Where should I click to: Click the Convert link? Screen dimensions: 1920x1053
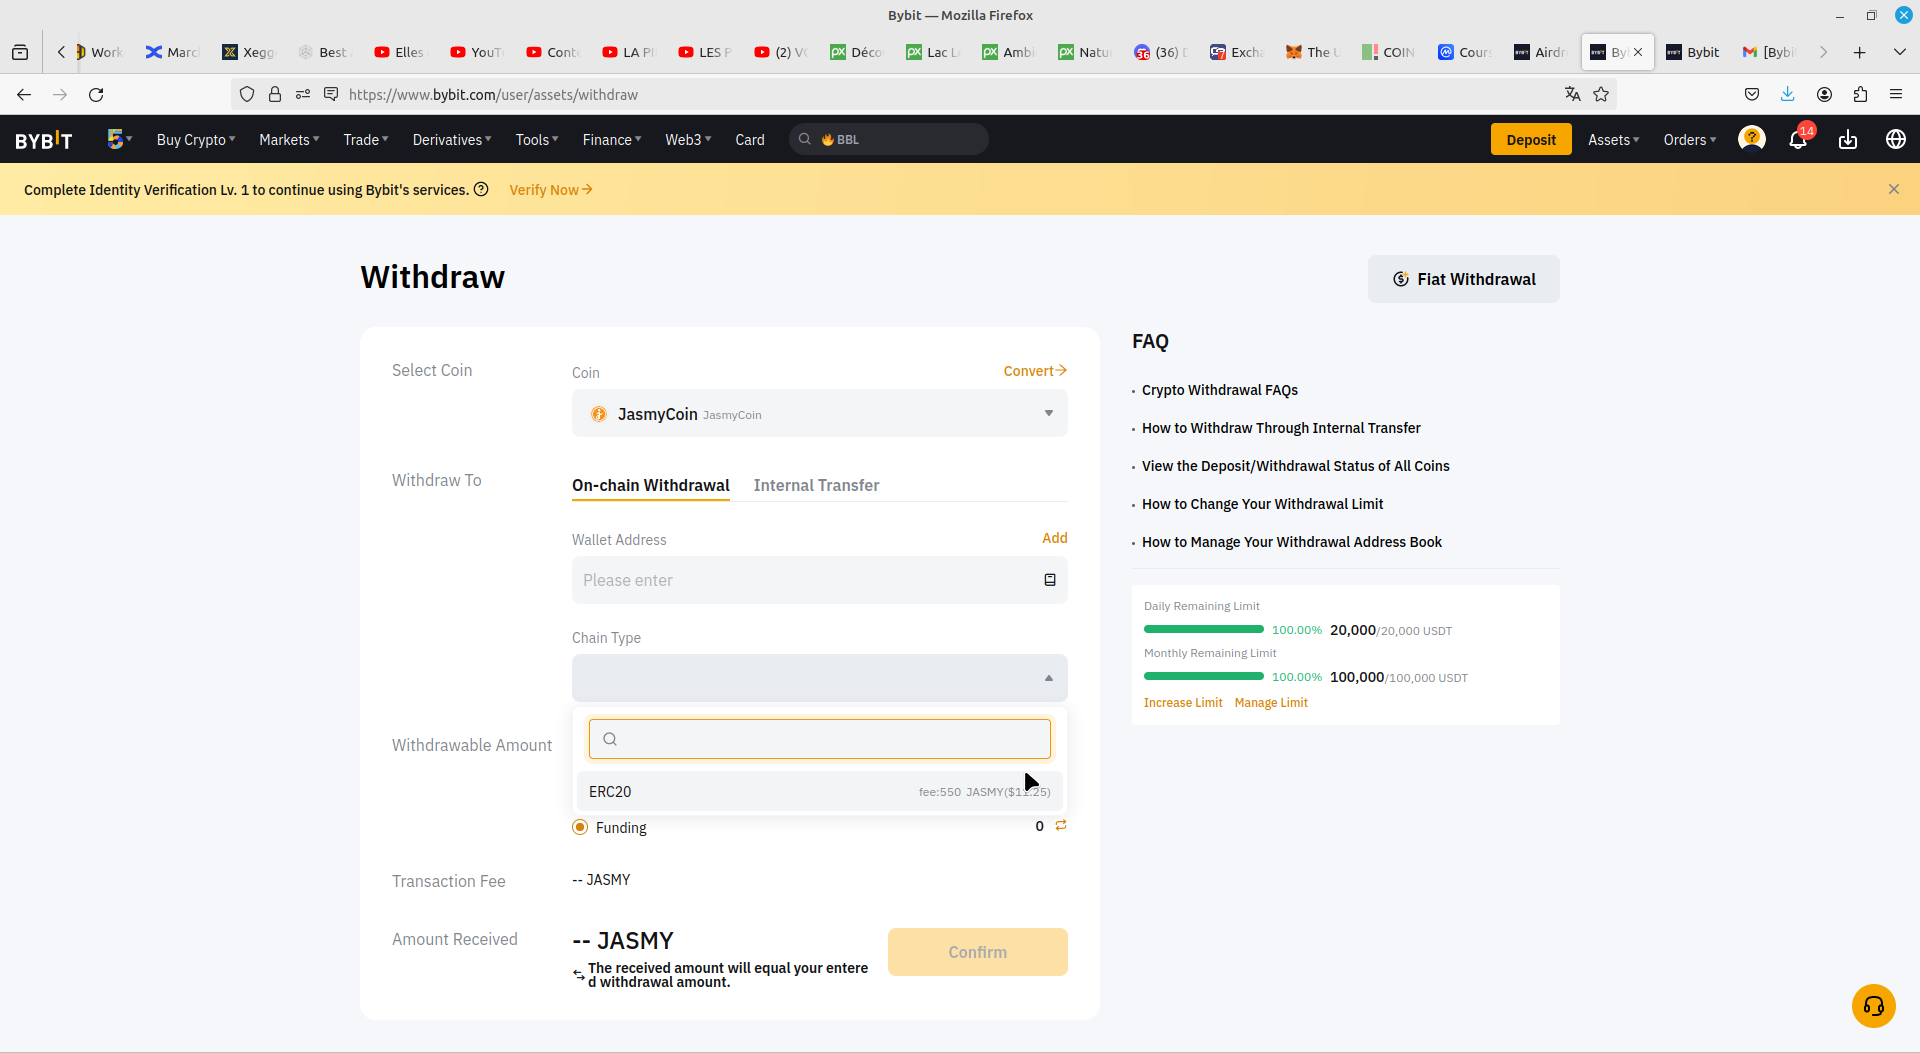coord(1035,371)
